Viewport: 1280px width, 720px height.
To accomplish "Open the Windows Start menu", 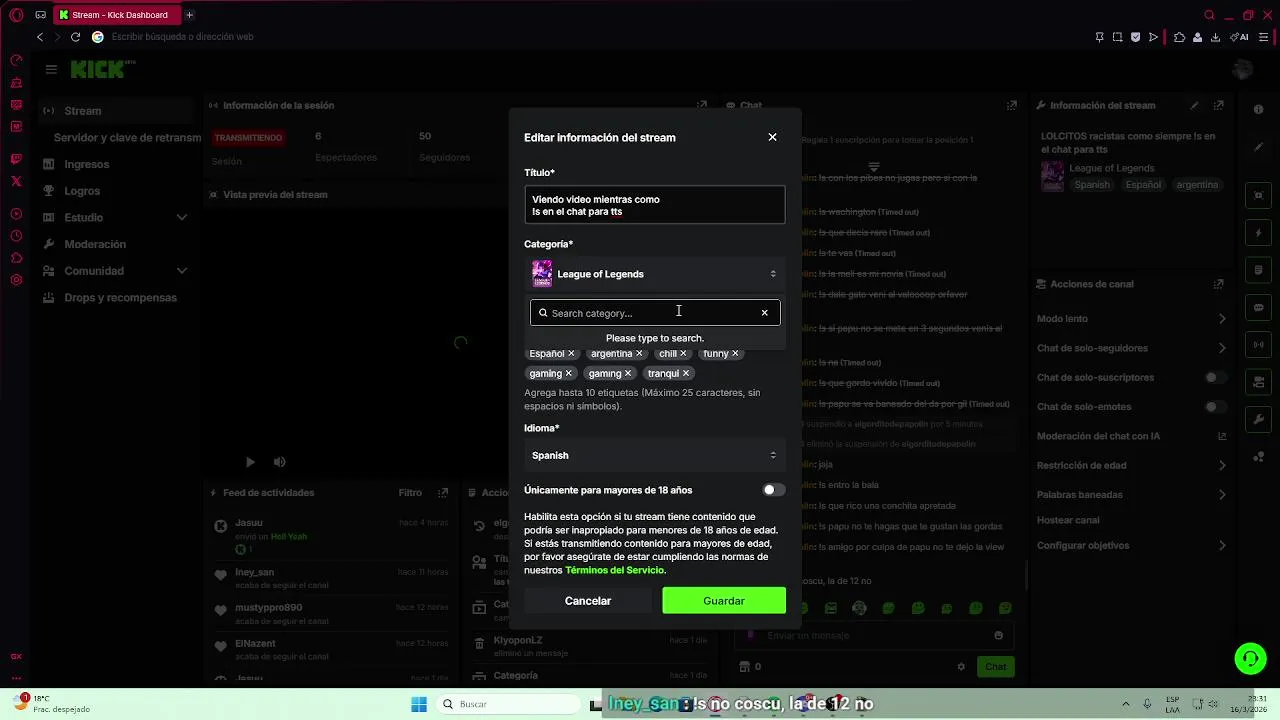I will click(419, 704).
